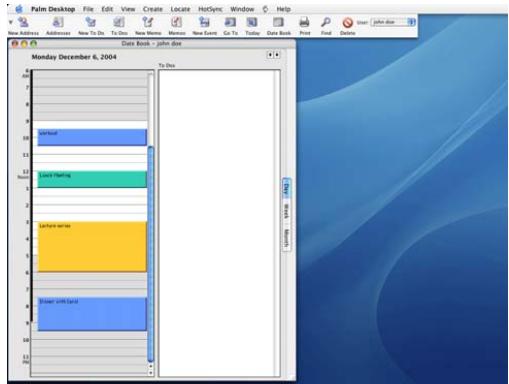The height and width of the screenshot is (384, 509).
Task: Go to next day arrow
Action: [277, 55]
